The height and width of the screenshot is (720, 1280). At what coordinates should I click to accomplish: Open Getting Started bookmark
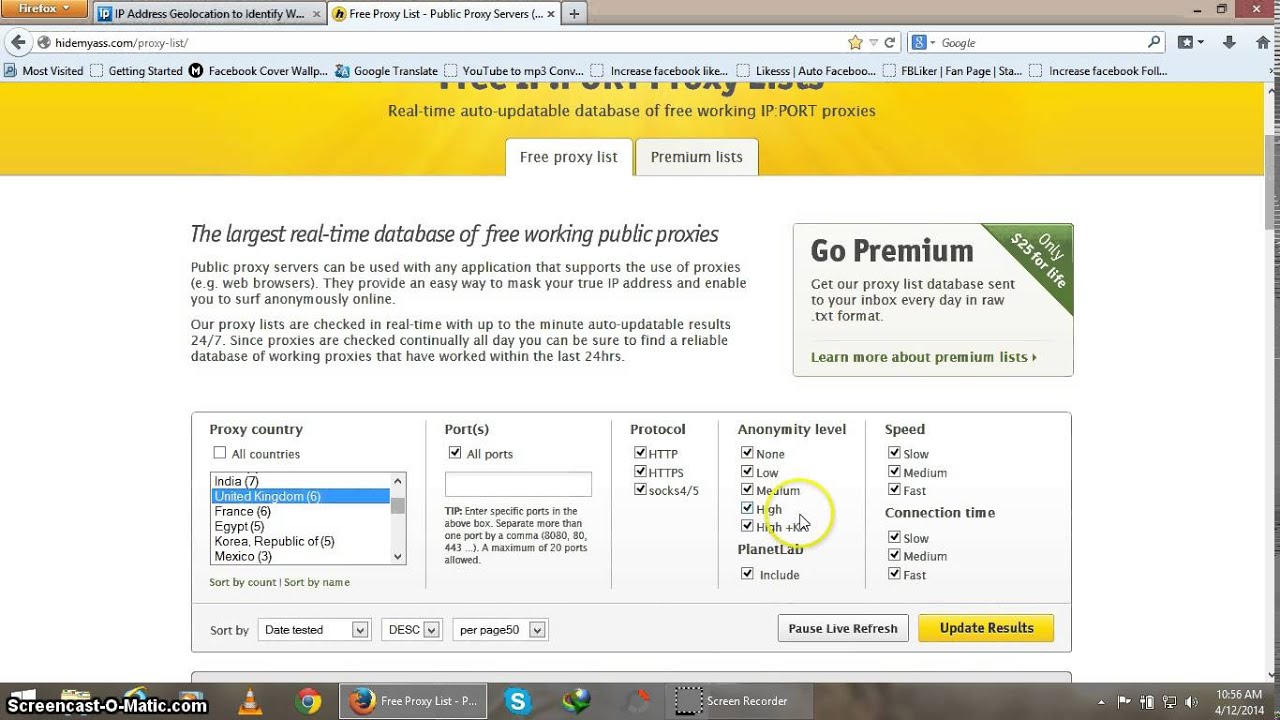click(136, 71)
